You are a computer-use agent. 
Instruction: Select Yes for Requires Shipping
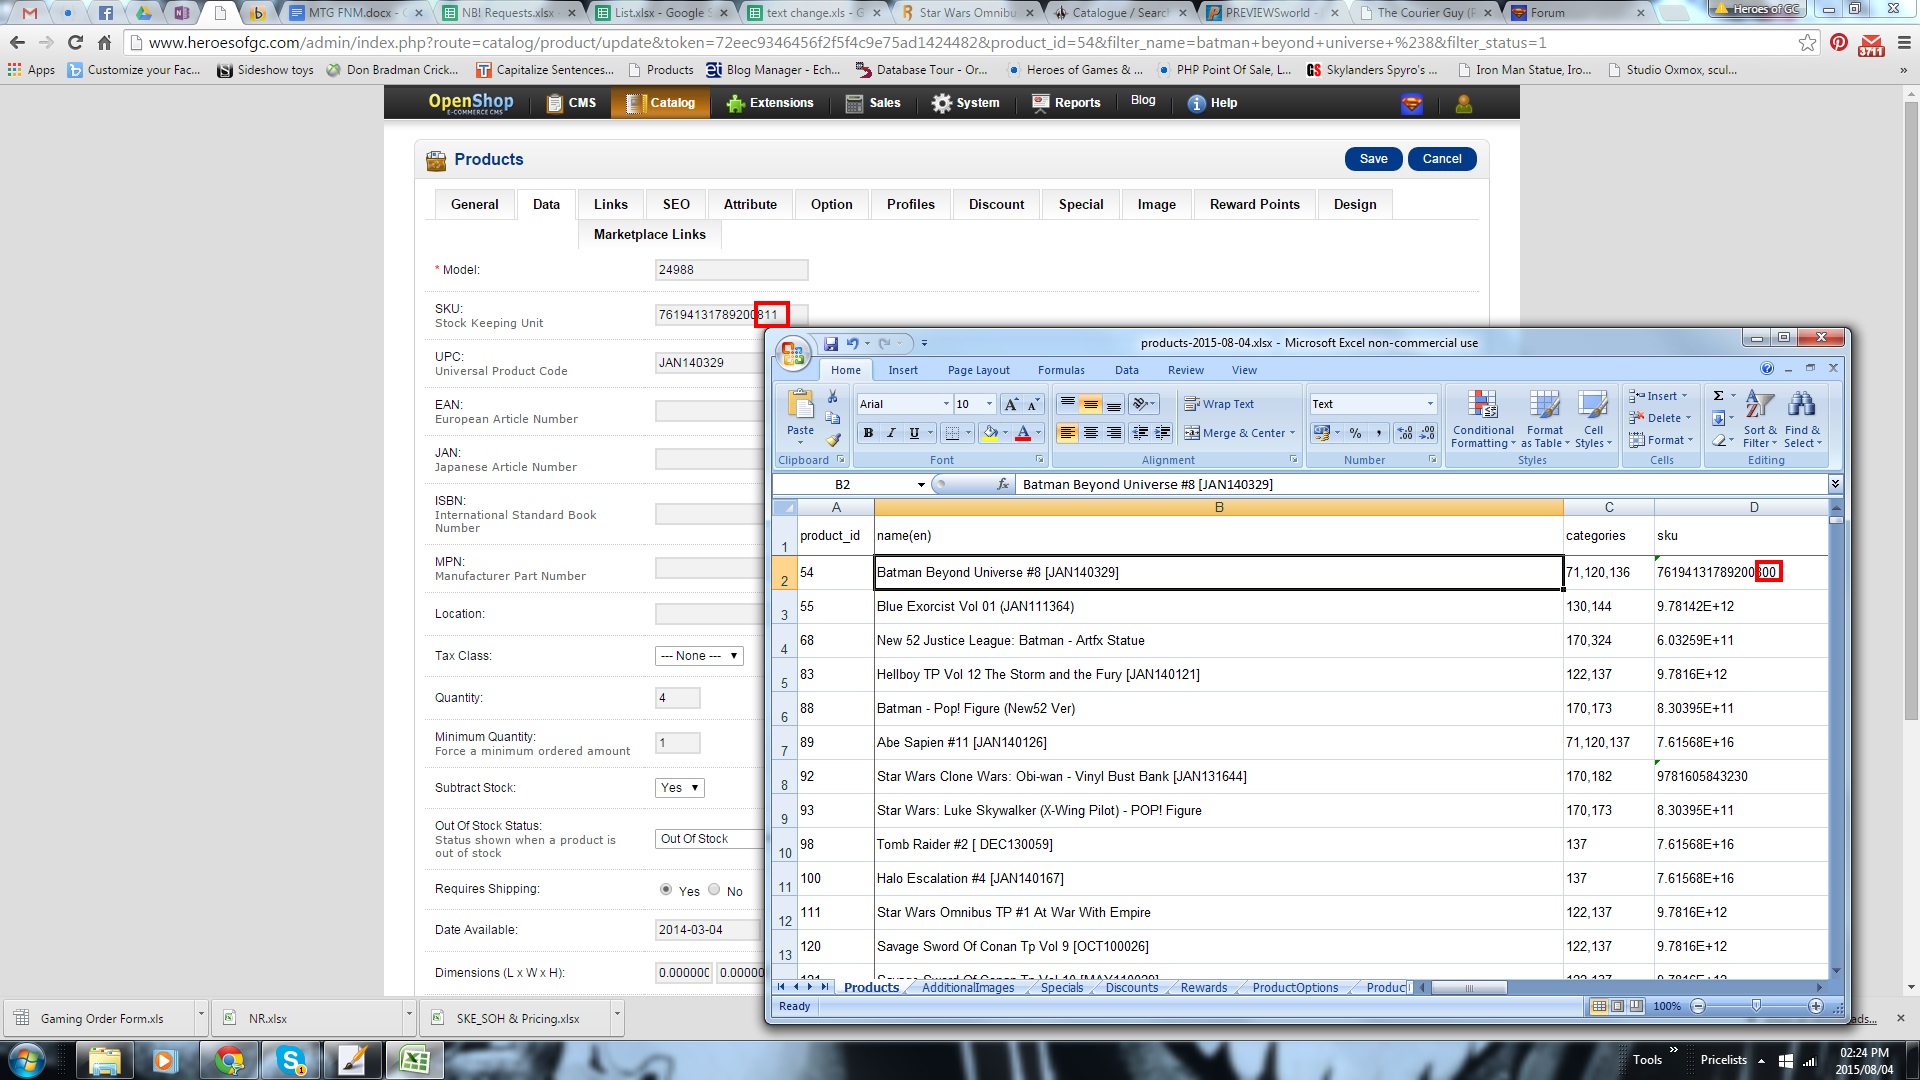[665, 889]
